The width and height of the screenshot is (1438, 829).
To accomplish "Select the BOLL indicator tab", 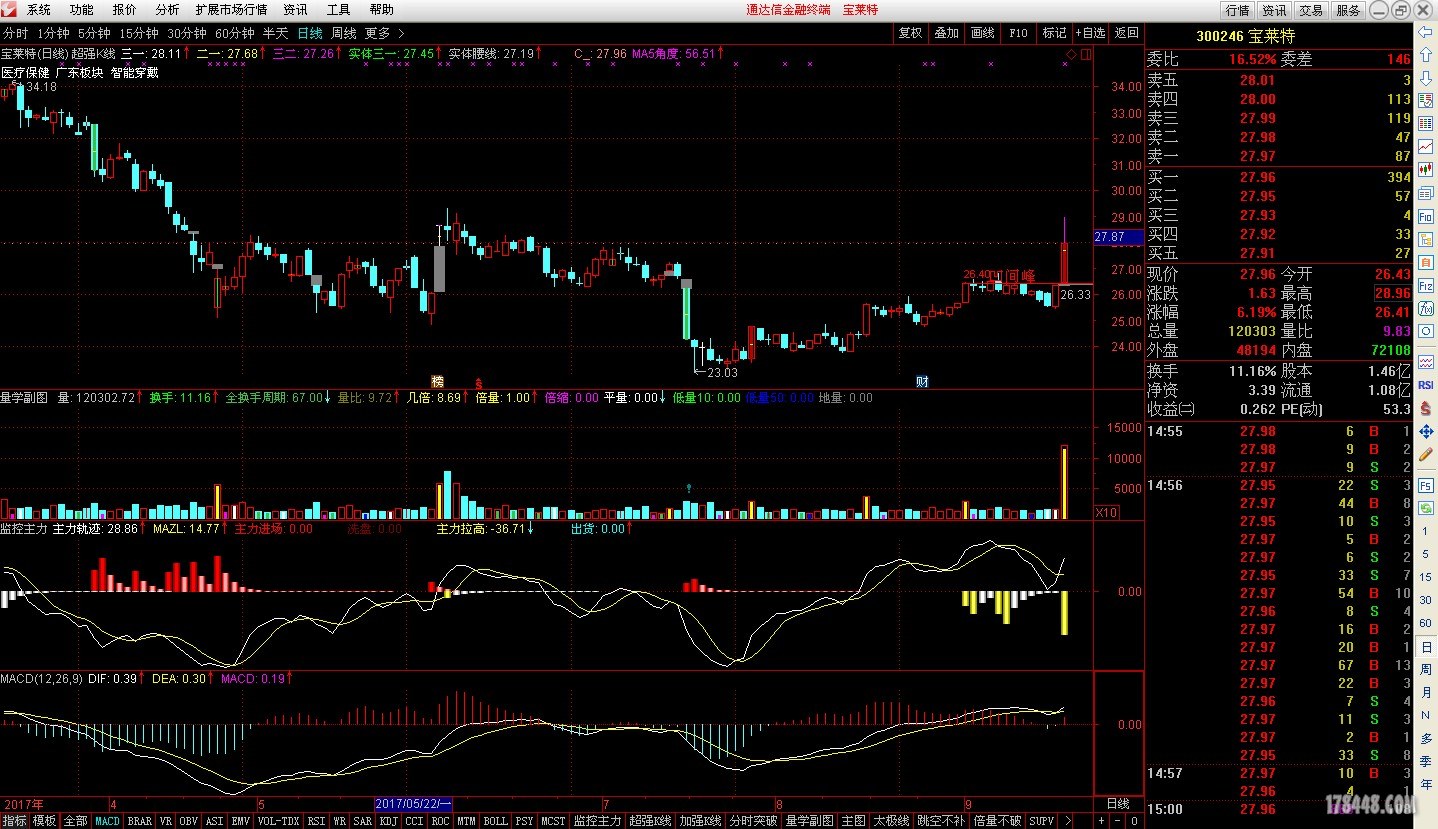I will [495, 821].
